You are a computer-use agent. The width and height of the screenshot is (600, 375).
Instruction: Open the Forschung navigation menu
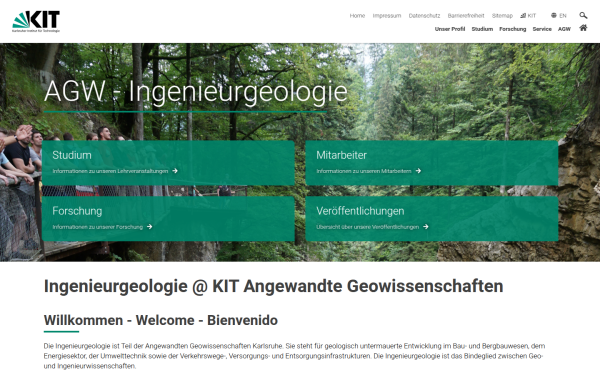pos(512,29)
